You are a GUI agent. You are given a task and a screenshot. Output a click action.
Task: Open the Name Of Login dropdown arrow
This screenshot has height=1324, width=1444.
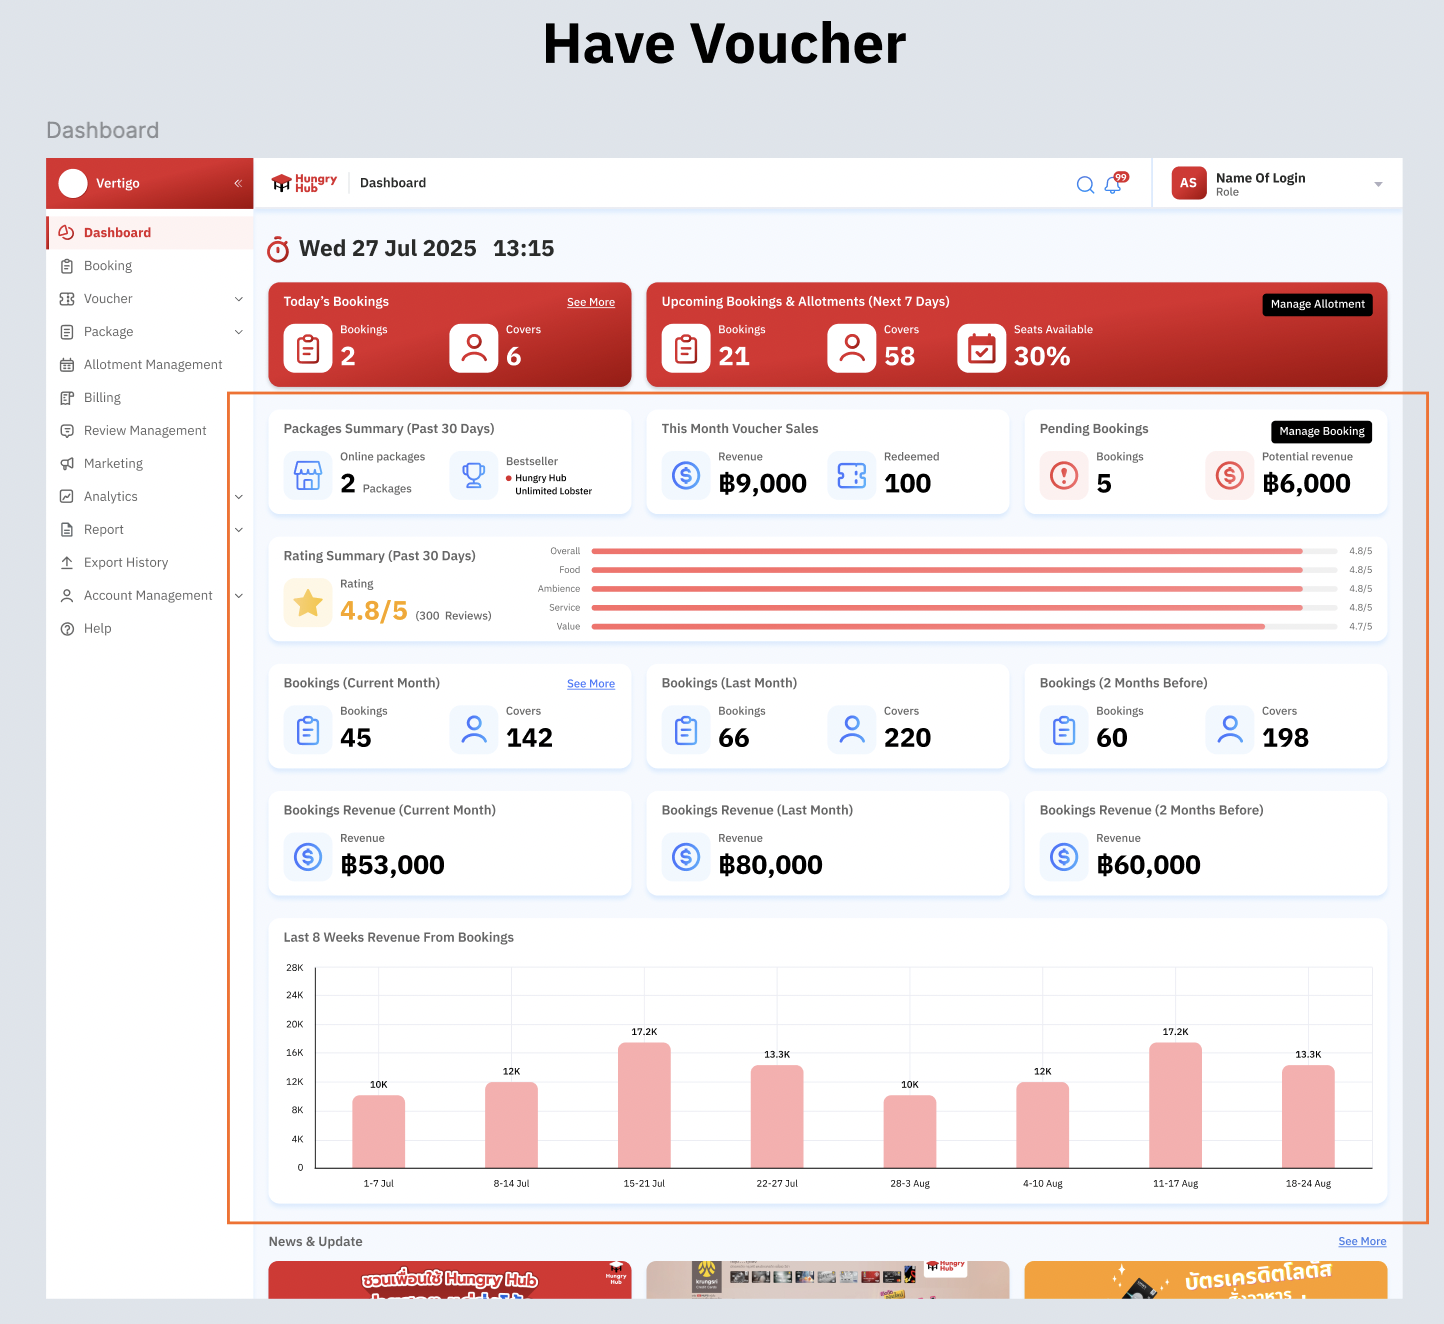tap(1378, 184)
